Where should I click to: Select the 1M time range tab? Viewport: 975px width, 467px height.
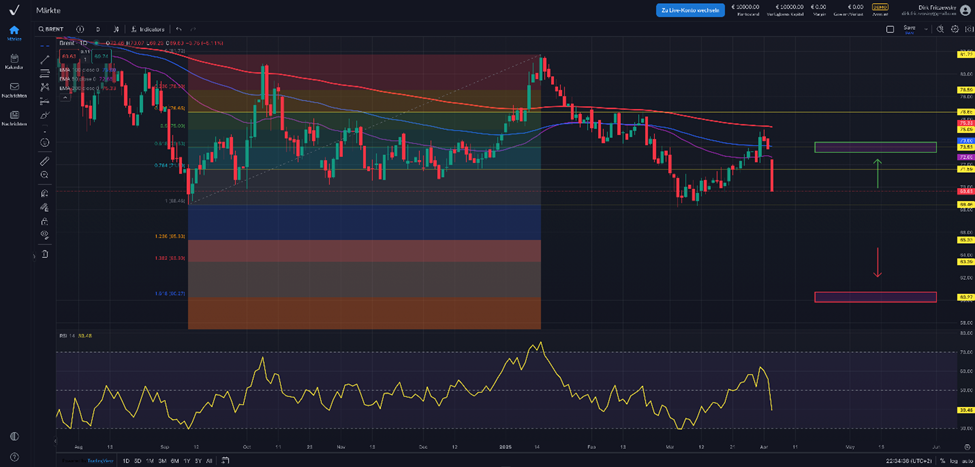pos(149,460)
